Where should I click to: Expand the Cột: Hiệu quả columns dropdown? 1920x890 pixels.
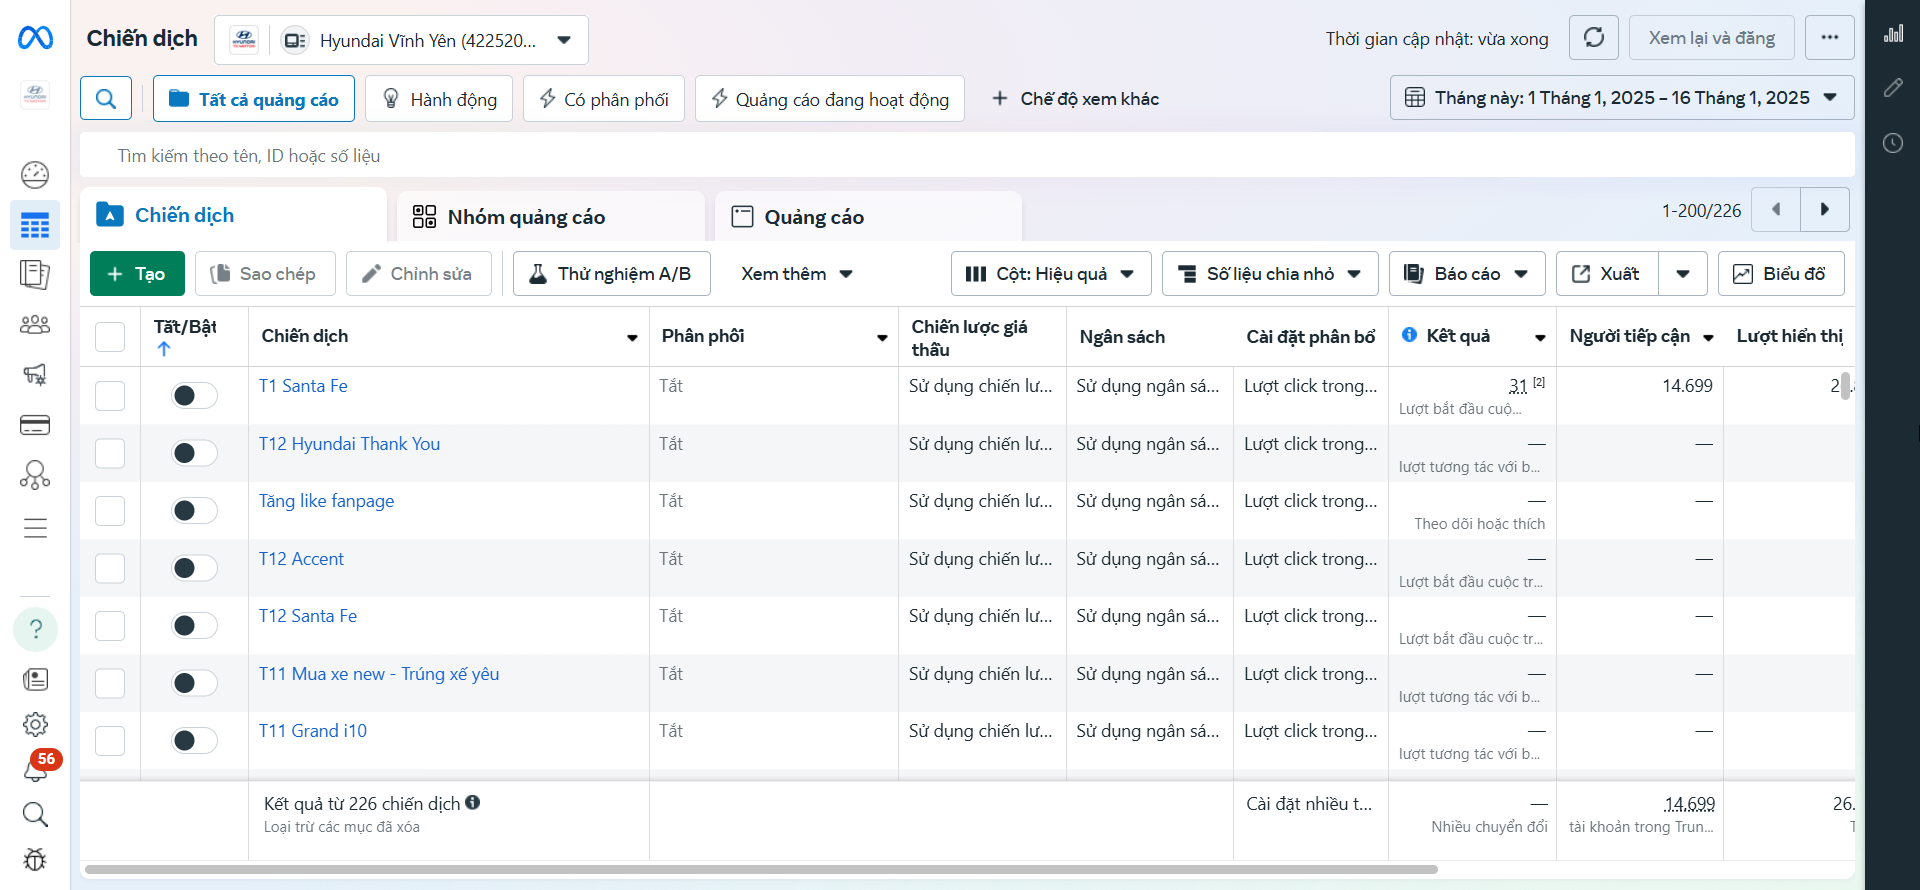(1050, 274)
